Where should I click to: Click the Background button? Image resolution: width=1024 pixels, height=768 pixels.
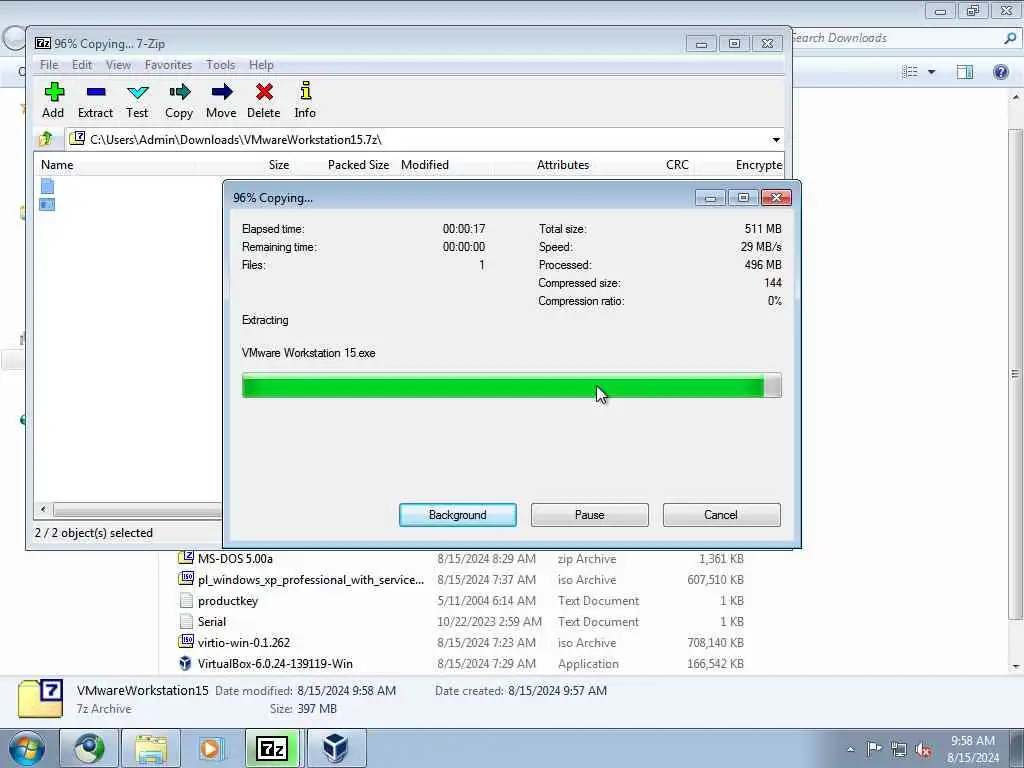[x=458, y=515]
